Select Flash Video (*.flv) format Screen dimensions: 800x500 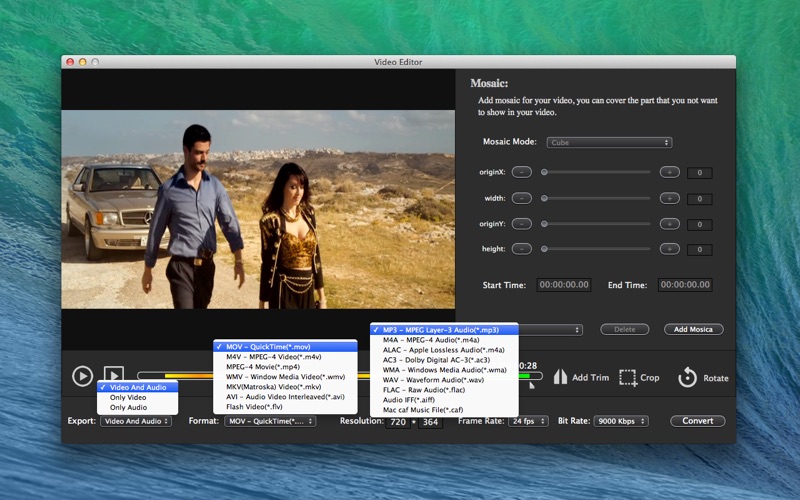[x=285, y=407]
